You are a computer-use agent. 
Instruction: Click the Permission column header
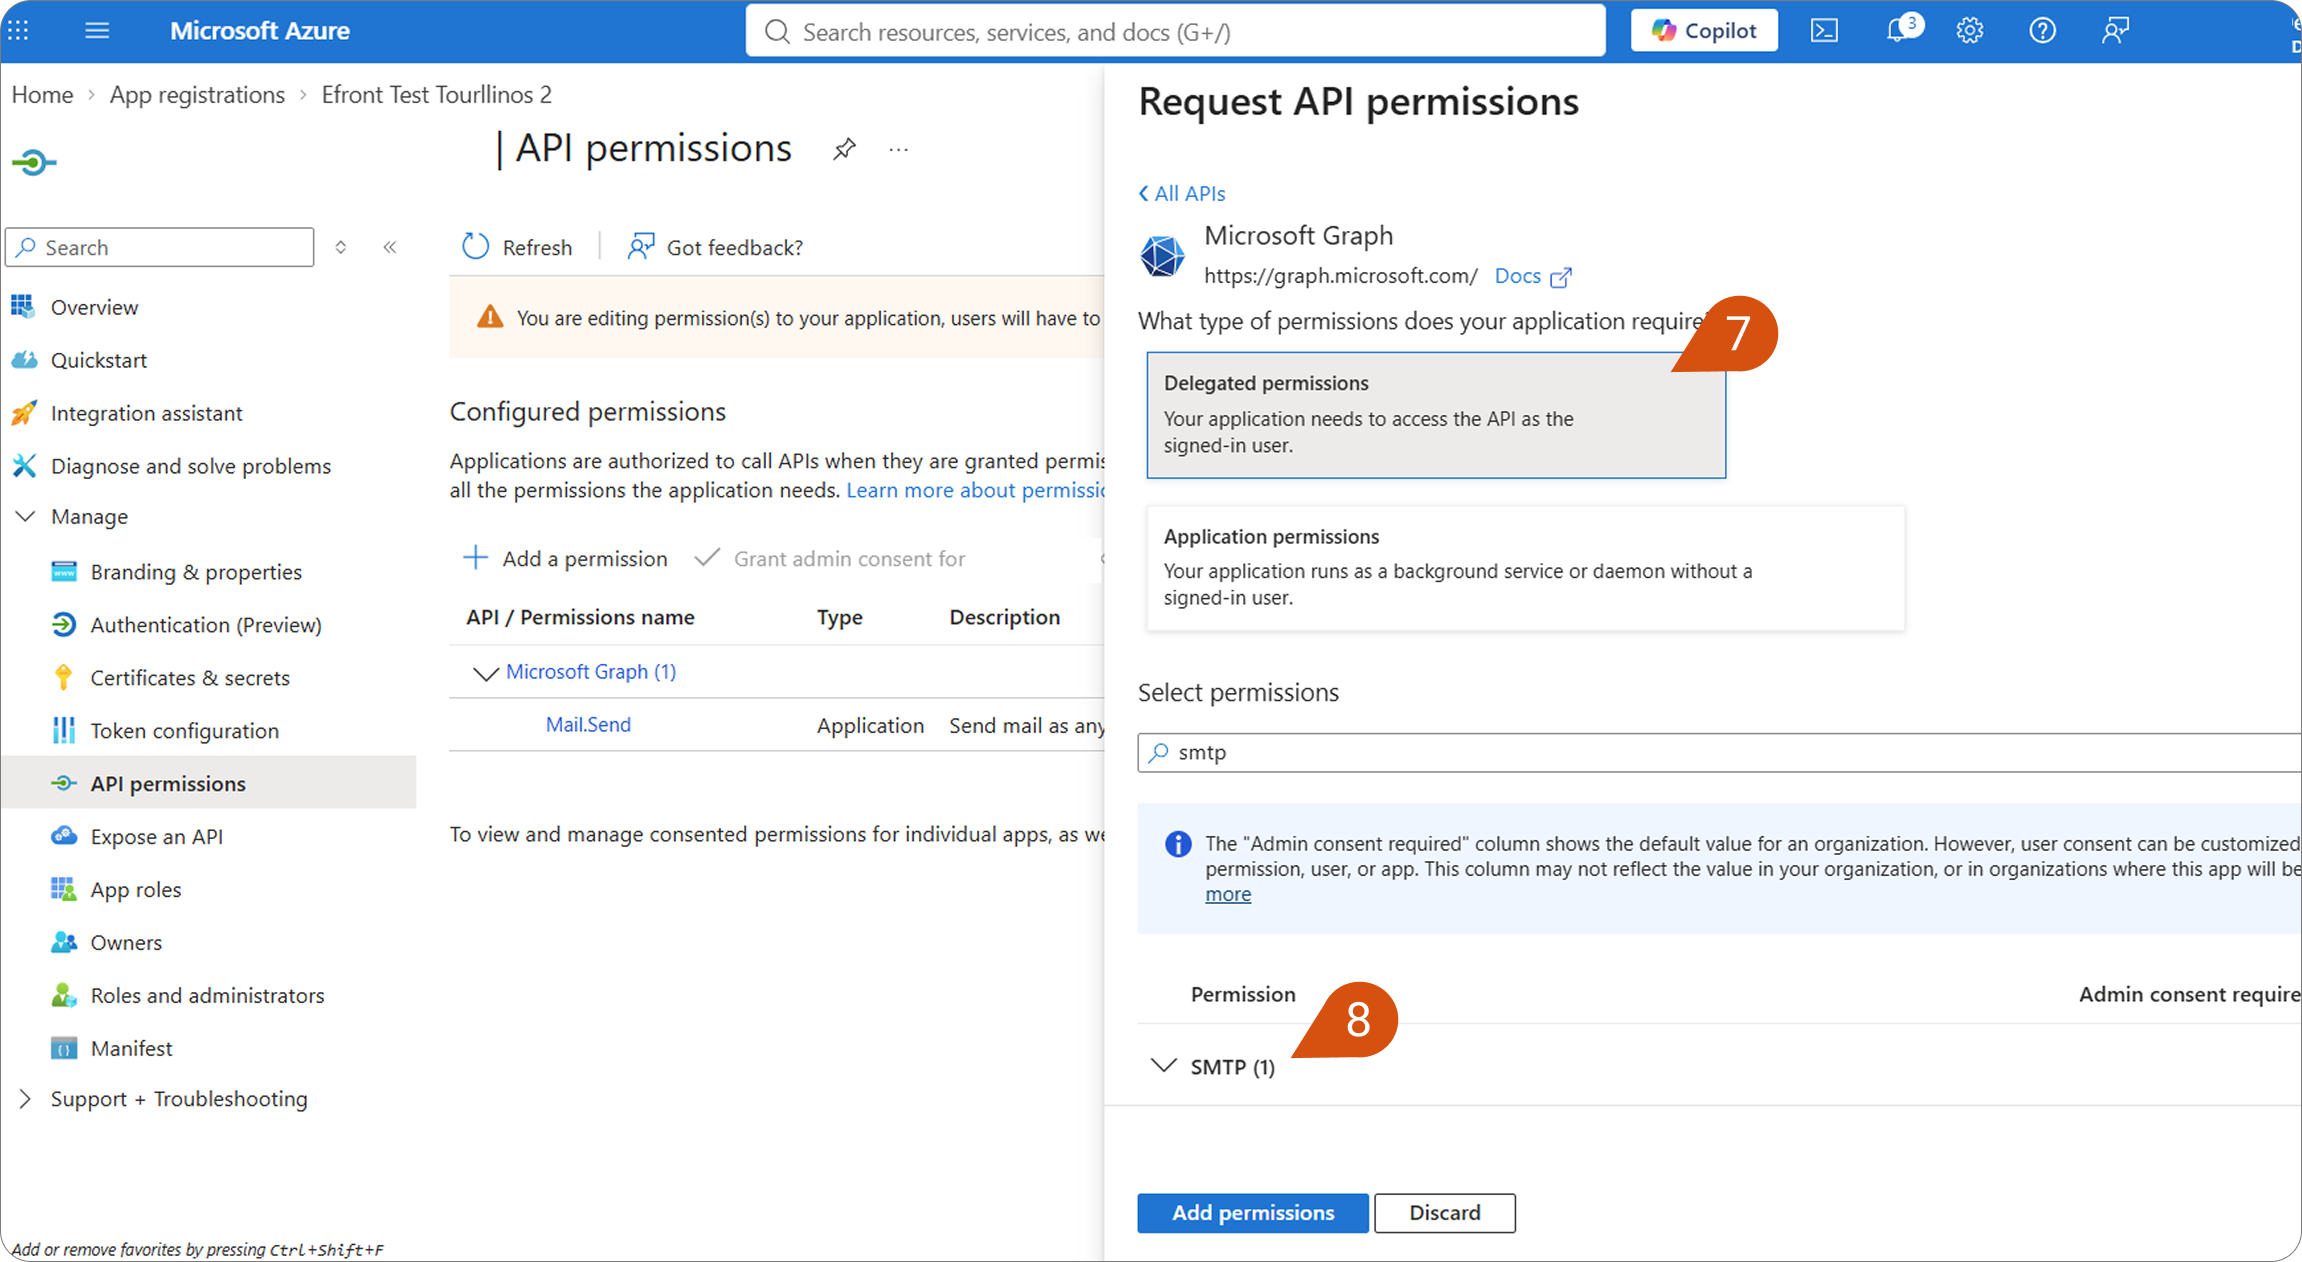1243,994
